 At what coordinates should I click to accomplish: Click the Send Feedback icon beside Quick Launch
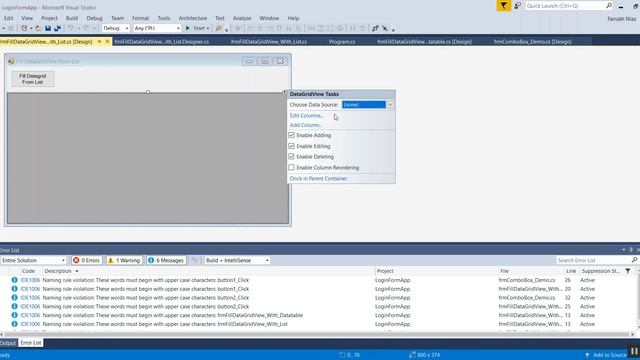pos(517,6)
